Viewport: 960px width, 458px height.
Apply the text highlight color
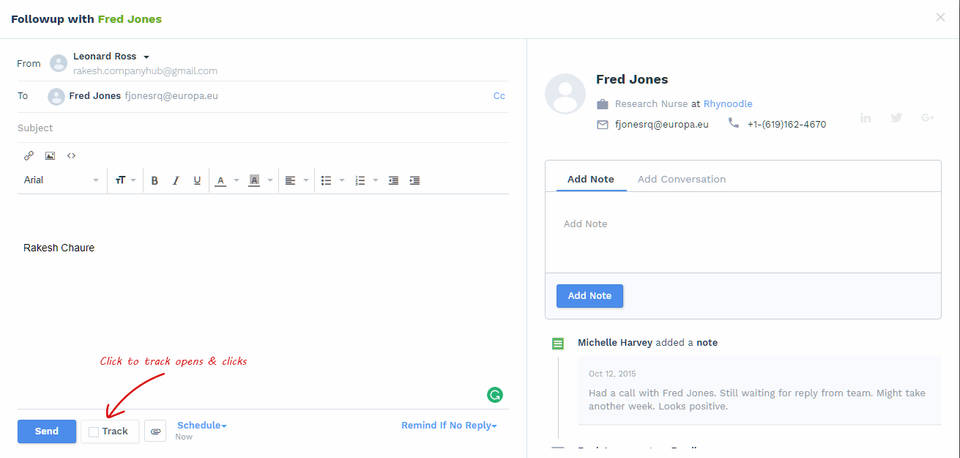pyautogui.click(x=254, y=181)
